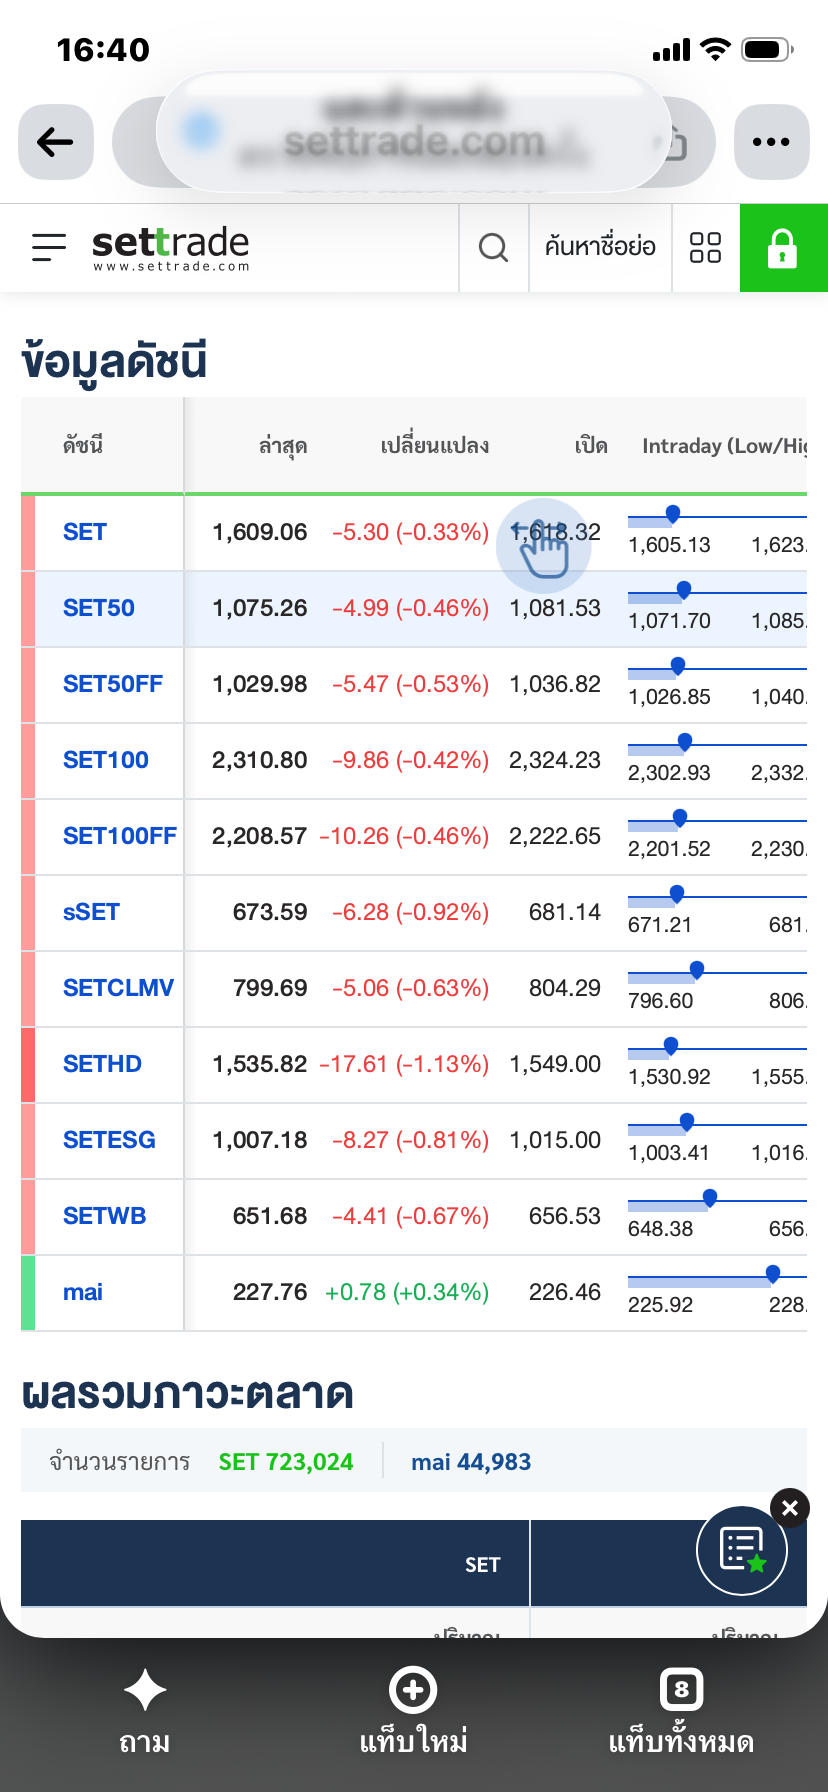The height and width of the screenshot is (1792, 828).
Task: Click the ค้นหาชื่อย่อ search field
Action: [x=600, y=247]
